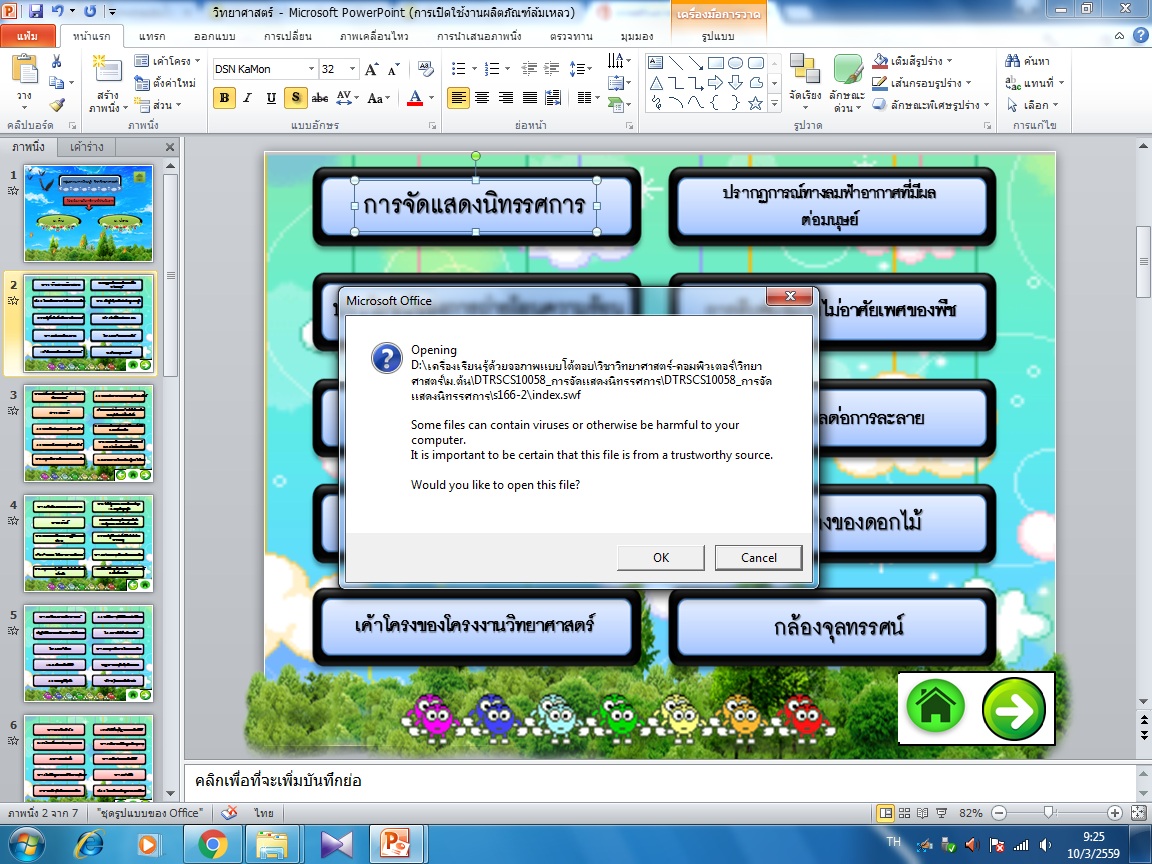Click the Format Painter brush icon
Image resolution: width=1152 pixels, height=864 pixels.
pyautogui.click(x=57, y=105)
